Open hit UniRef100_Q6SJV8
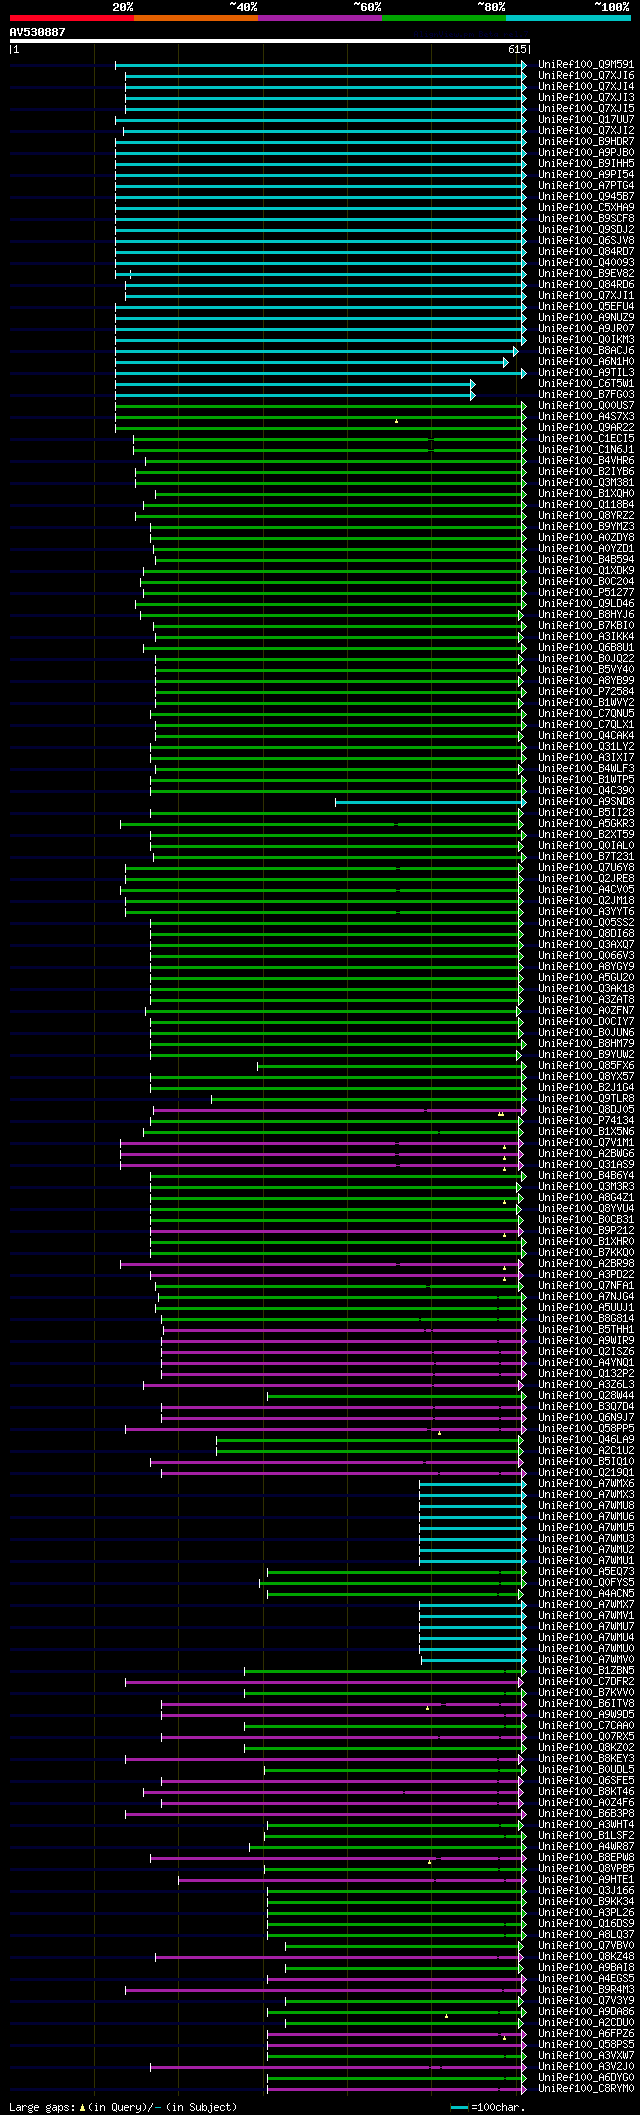Viewport: 640px width, 2115px height. tap(586, 240)
